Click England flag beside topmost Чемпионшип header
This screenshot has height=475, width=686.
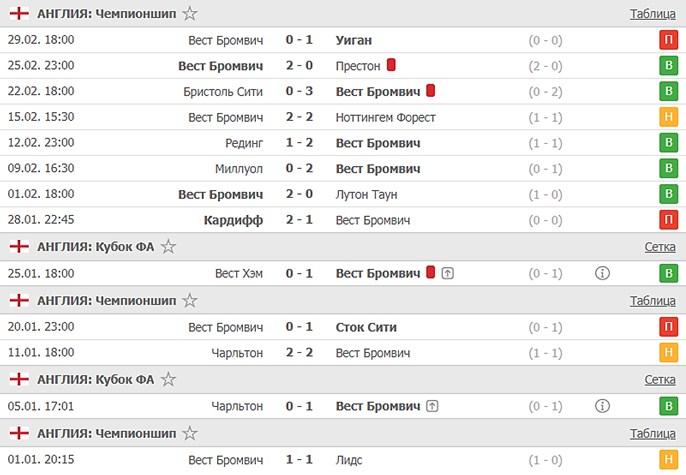pos(19,14)
